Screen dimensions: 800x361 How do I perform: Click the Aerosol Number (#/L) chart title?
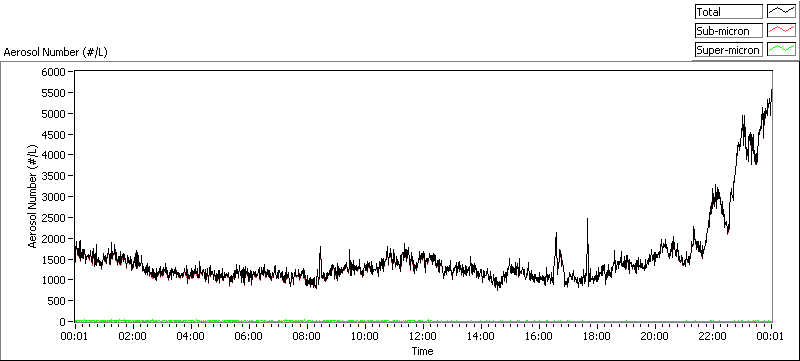click(x=56, y=52)
